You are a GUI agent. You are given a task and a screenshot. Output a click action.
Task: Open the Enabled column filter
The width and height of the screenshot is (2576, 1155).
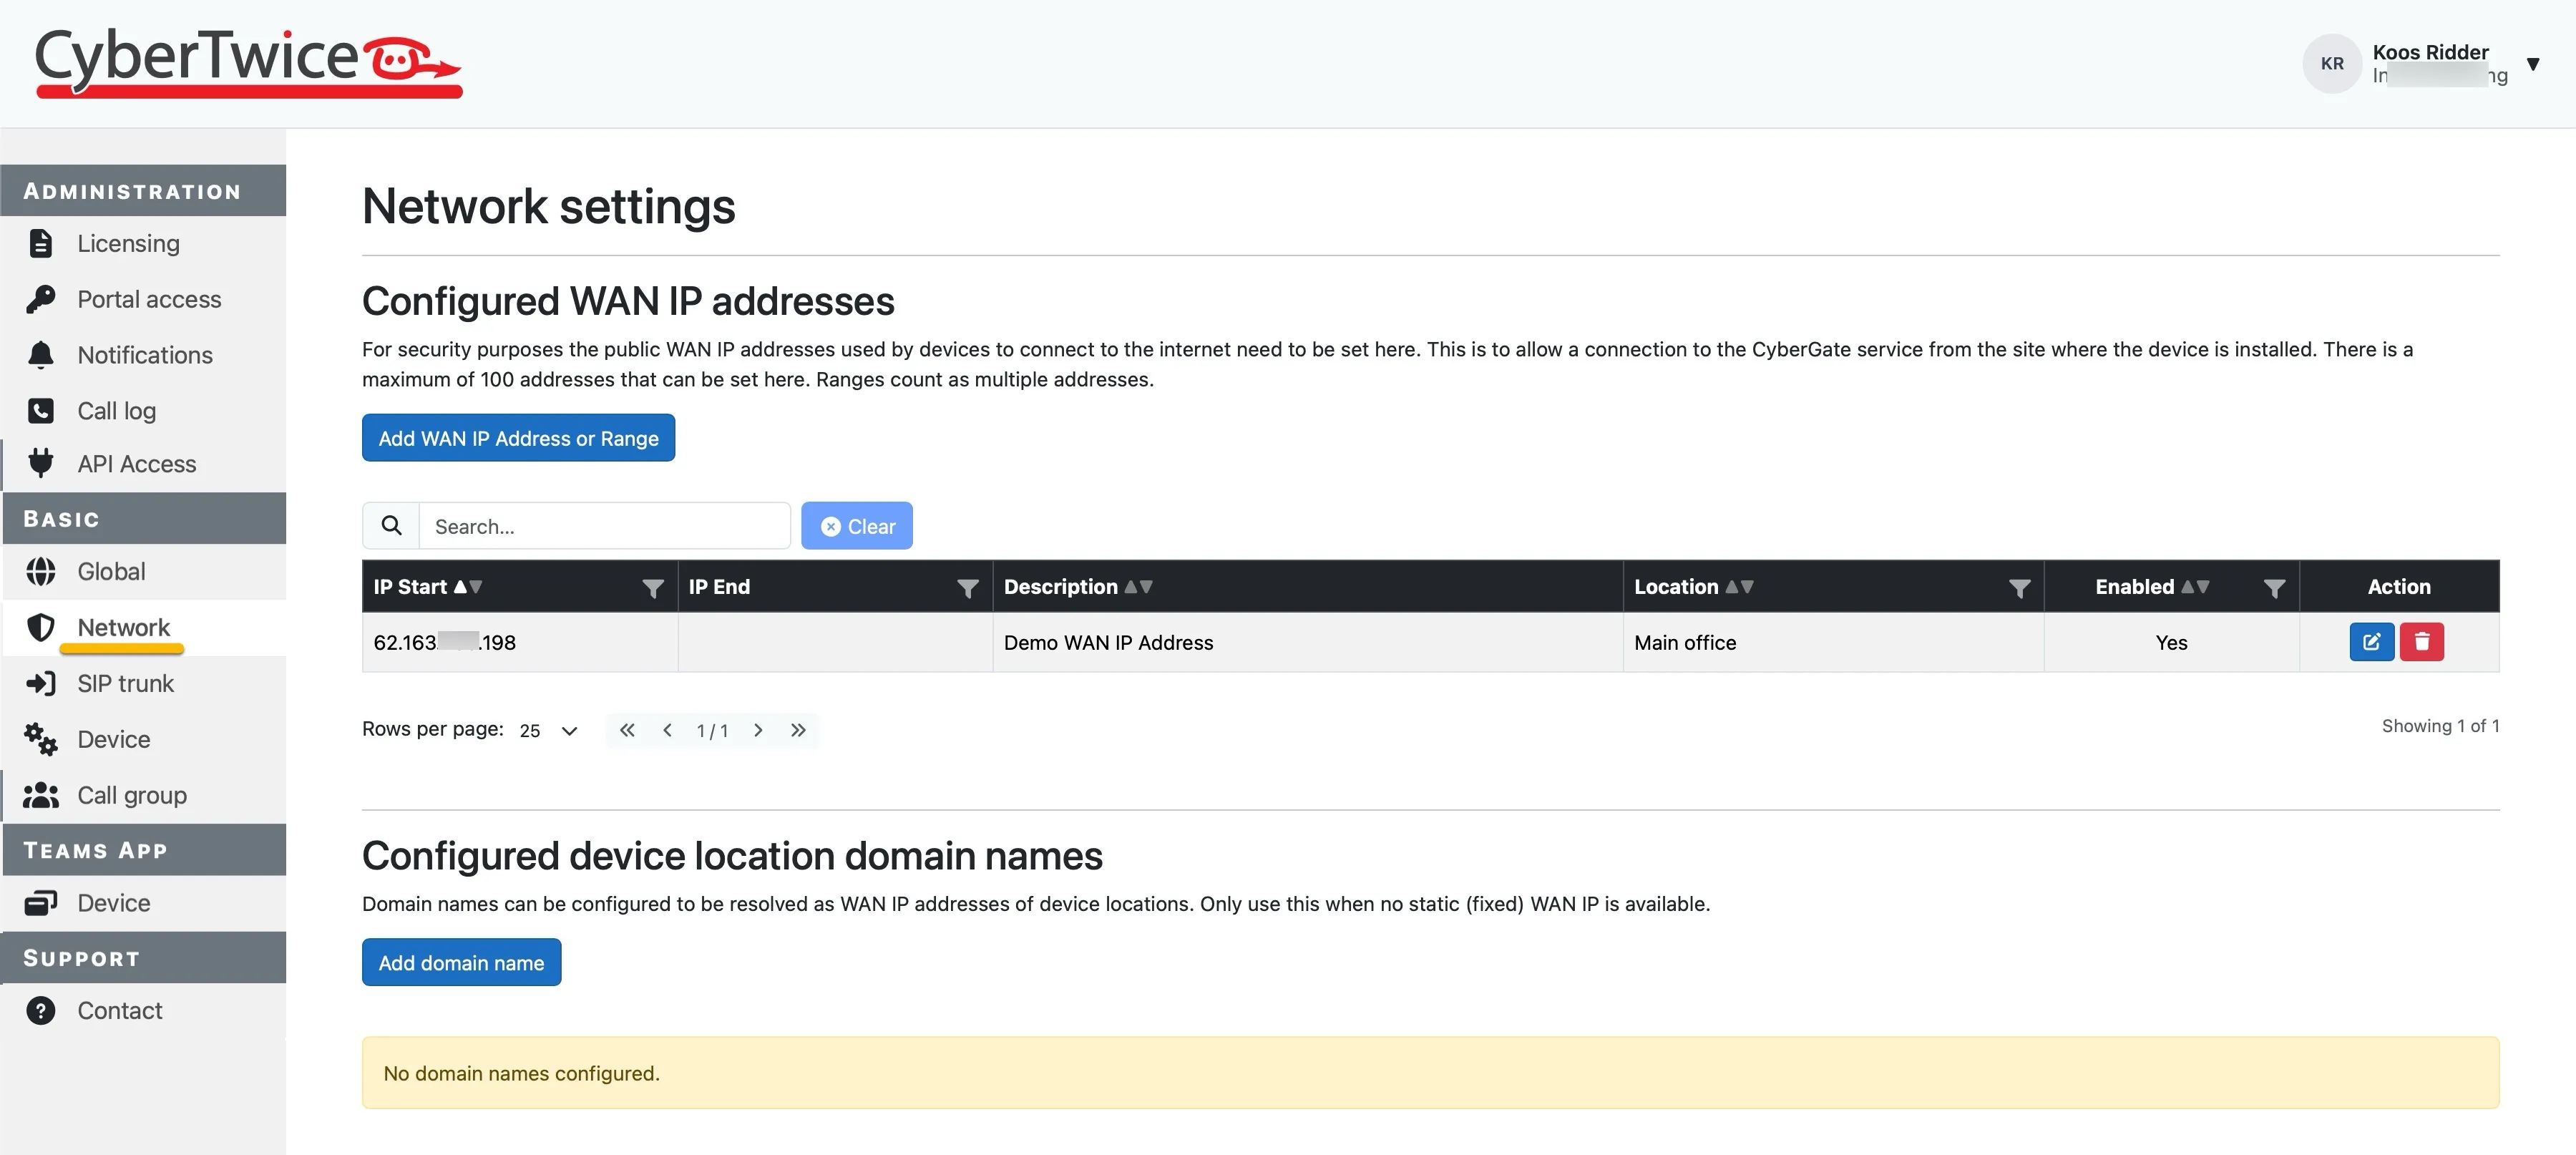(x=2274, y=588)
